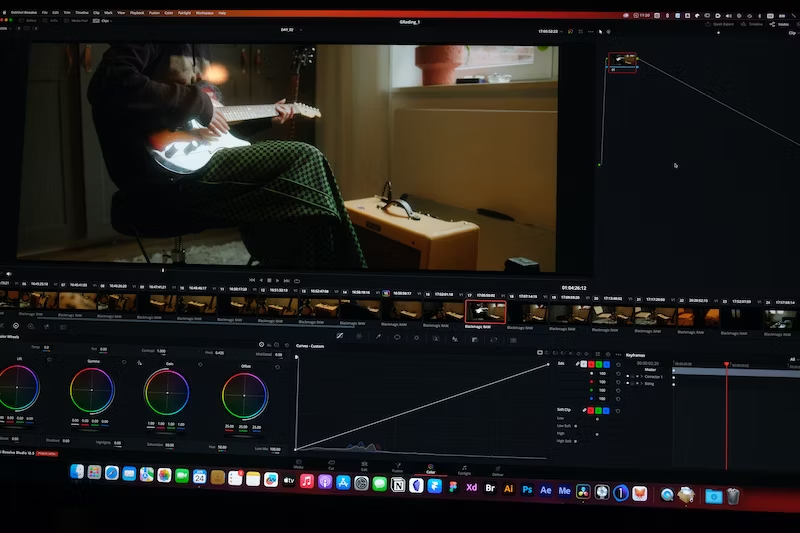Click the Gain wheel white point picker

pos(139,363)
